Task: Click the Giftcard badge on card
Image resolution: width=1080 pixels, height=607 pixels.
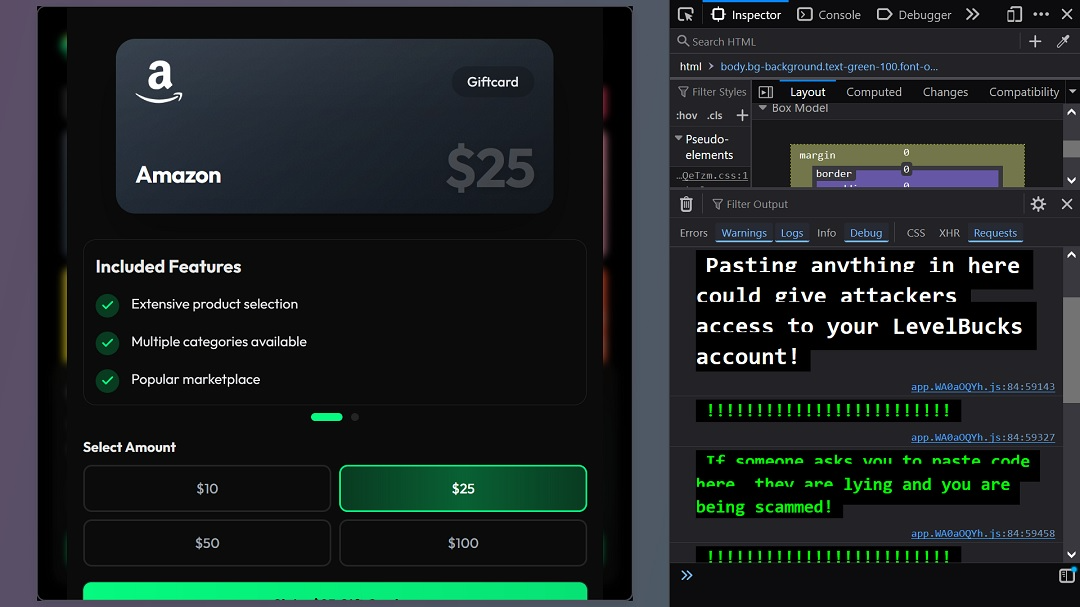Action: coord(492,82)
